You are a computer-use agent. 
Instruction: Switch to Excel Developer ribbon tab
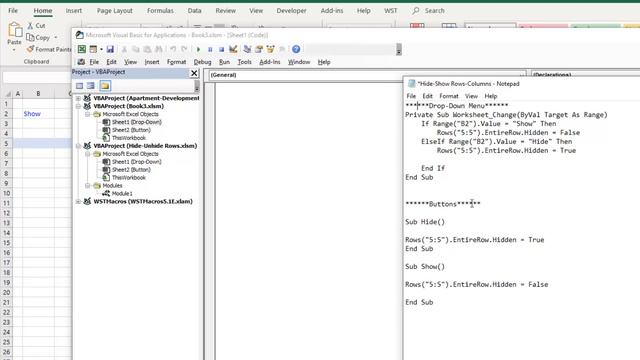tap(291, 11)
